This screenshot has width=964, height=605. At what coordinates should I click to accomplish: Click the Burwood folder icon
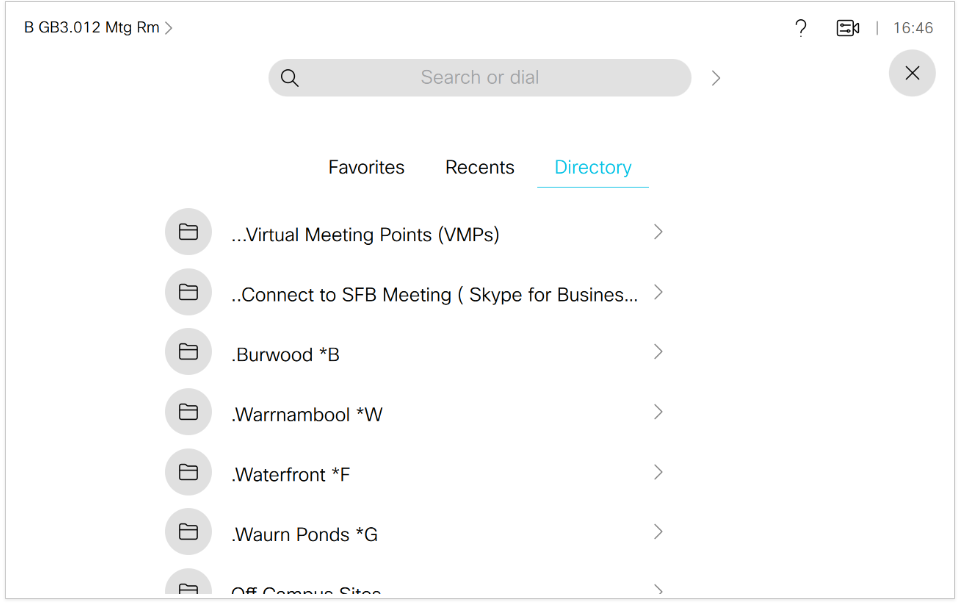click(x=188, y=352)
